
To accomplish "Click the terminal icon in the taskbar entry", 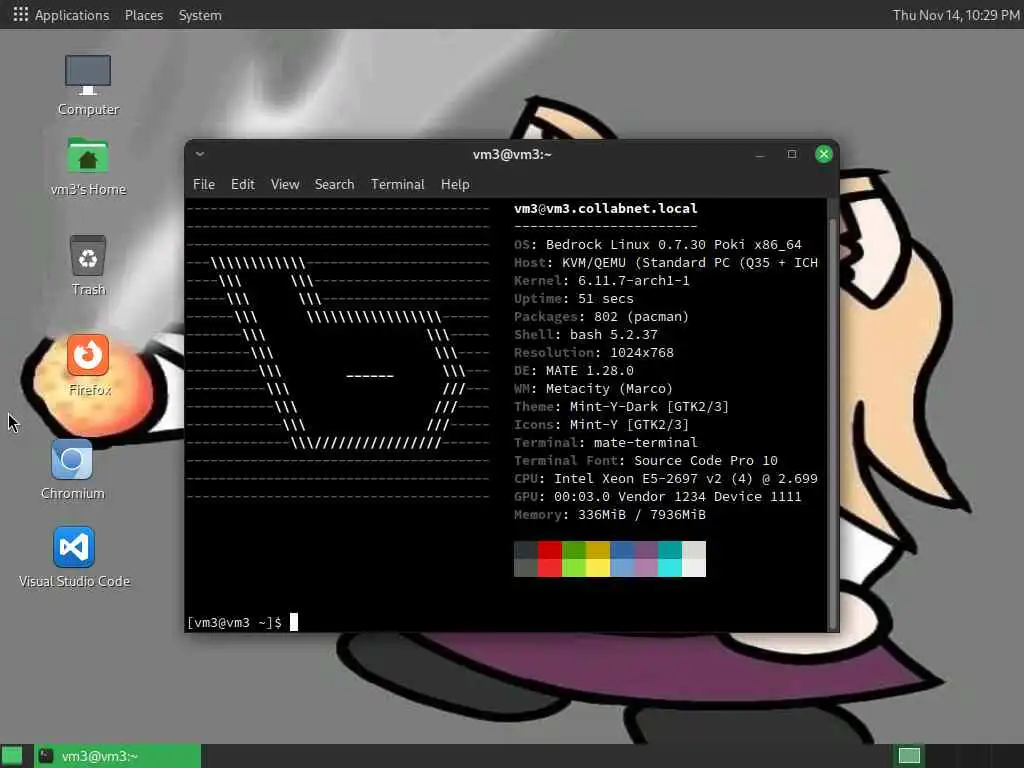I will click(x=46, y=756).
